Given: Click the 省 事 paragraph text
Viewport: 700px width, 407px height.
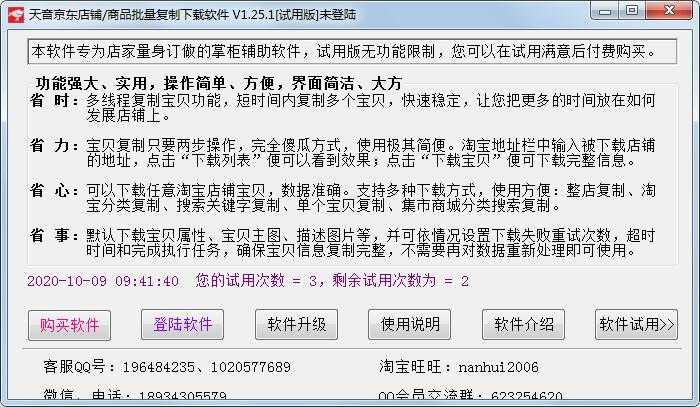Looking at the screenshot, I should (343, 243).
